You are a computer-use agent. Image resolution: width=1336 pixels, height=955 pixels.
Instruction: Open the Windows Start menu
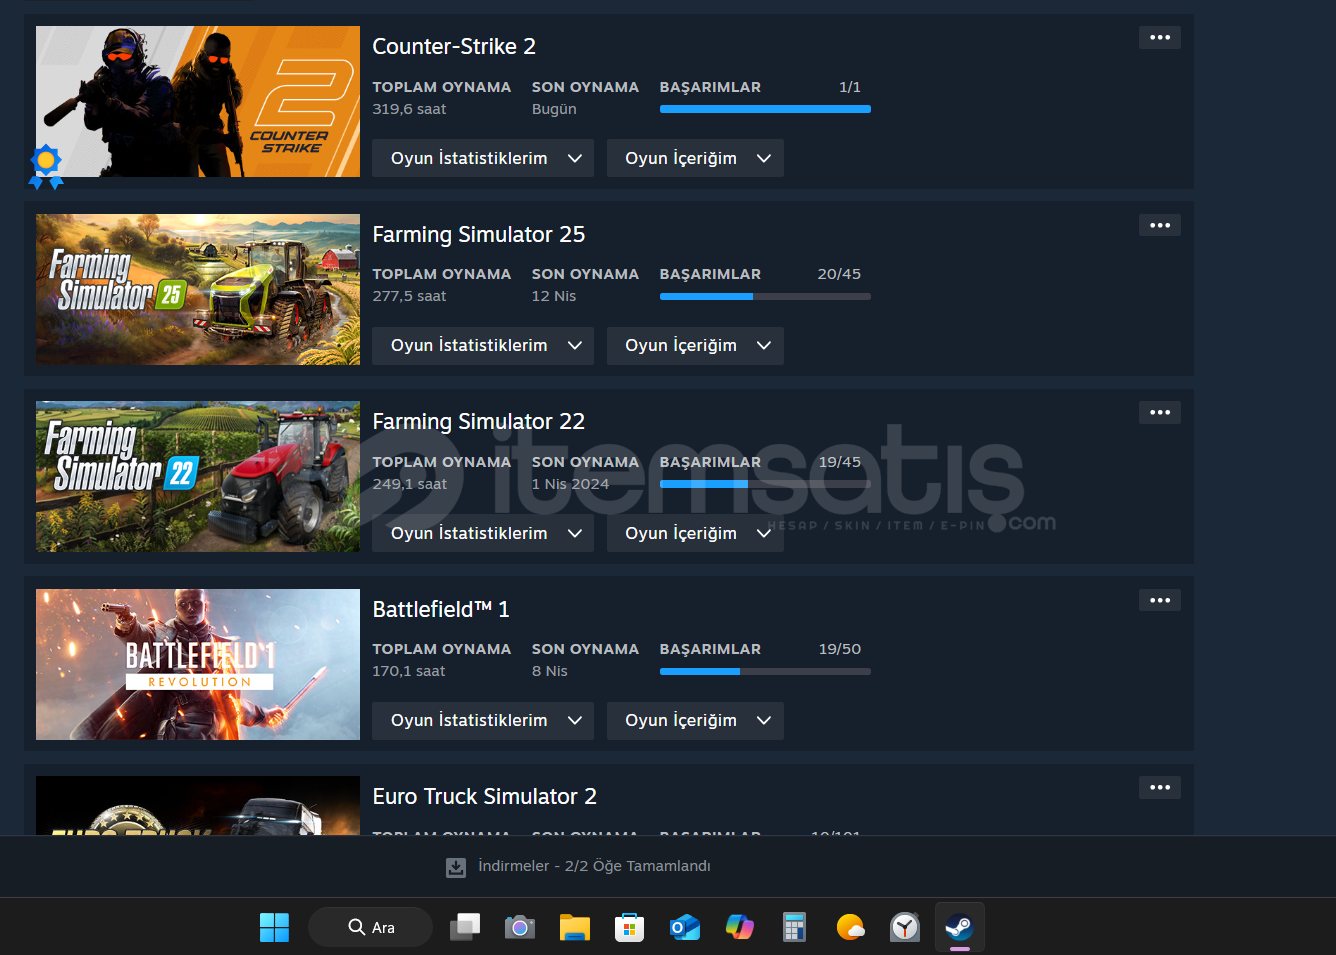[x=274, y=927]
